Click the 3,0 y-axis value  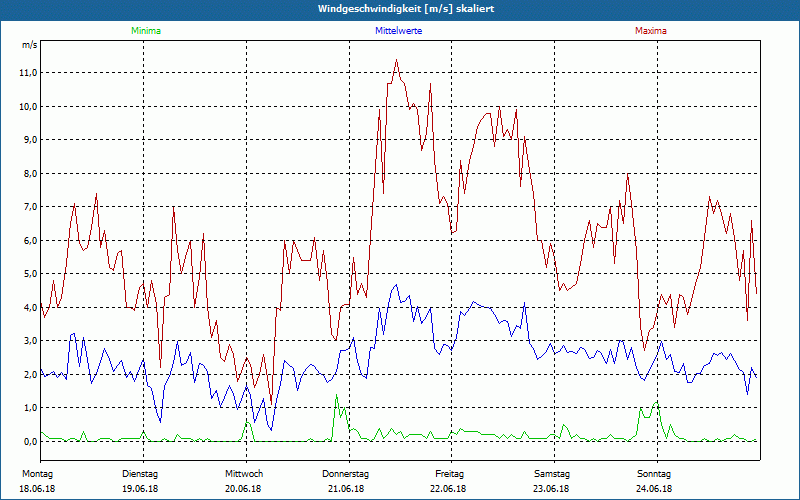point(31,341)
